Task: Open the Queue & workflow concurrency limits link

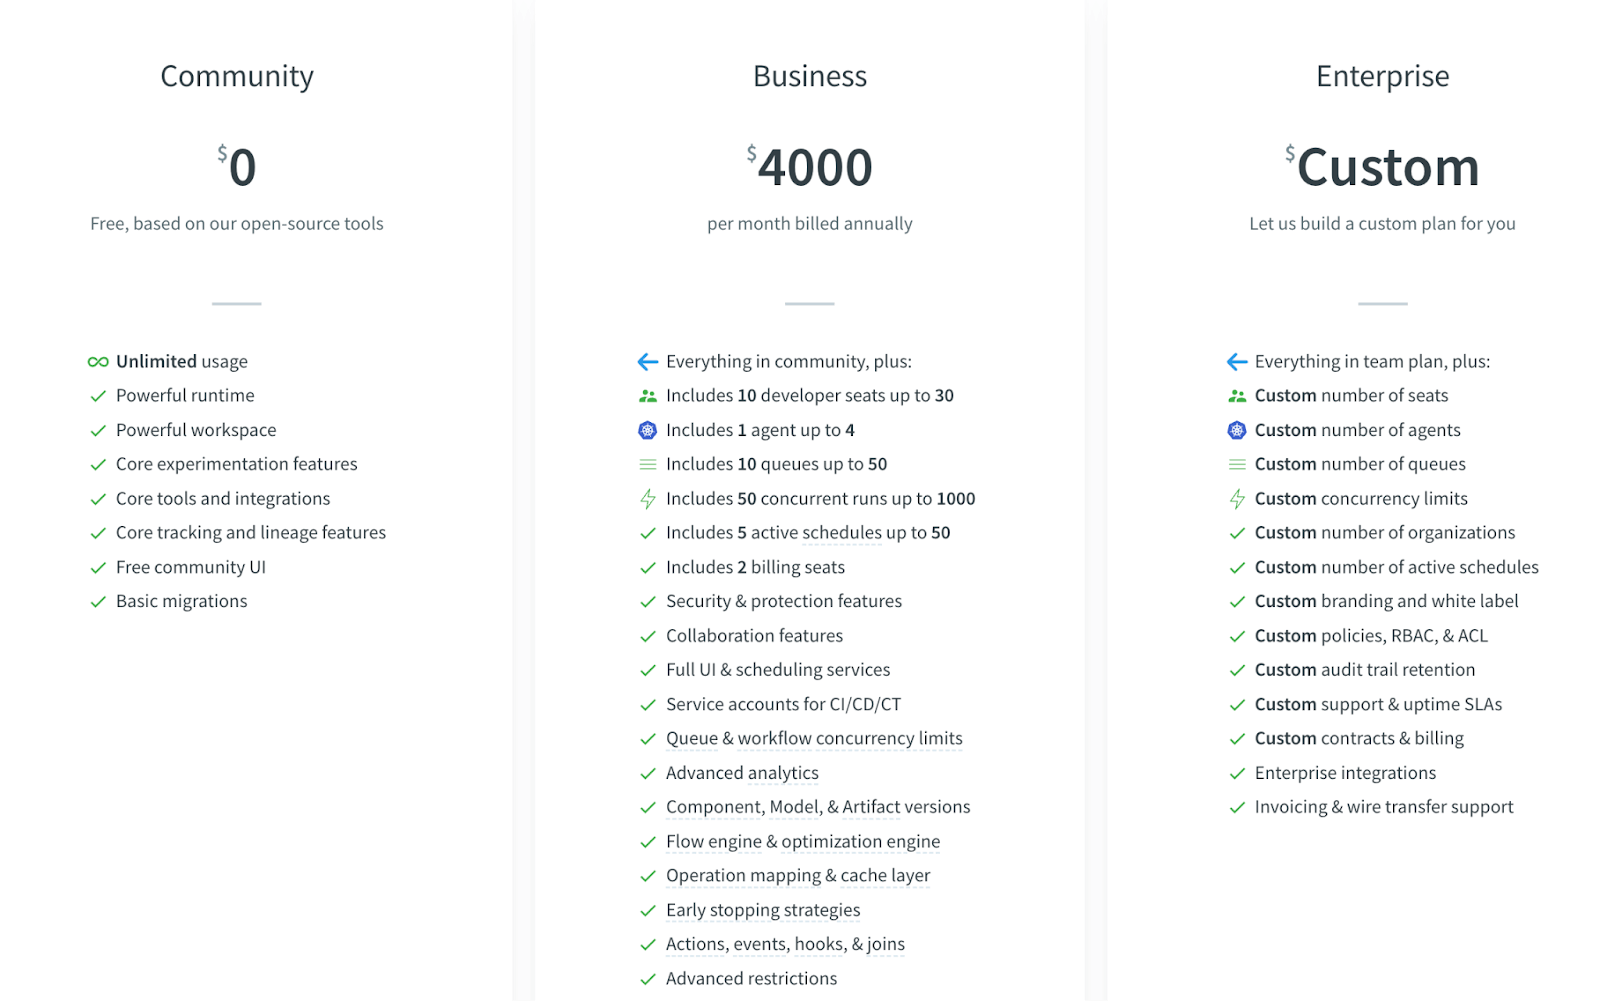Action: point(814,738)
